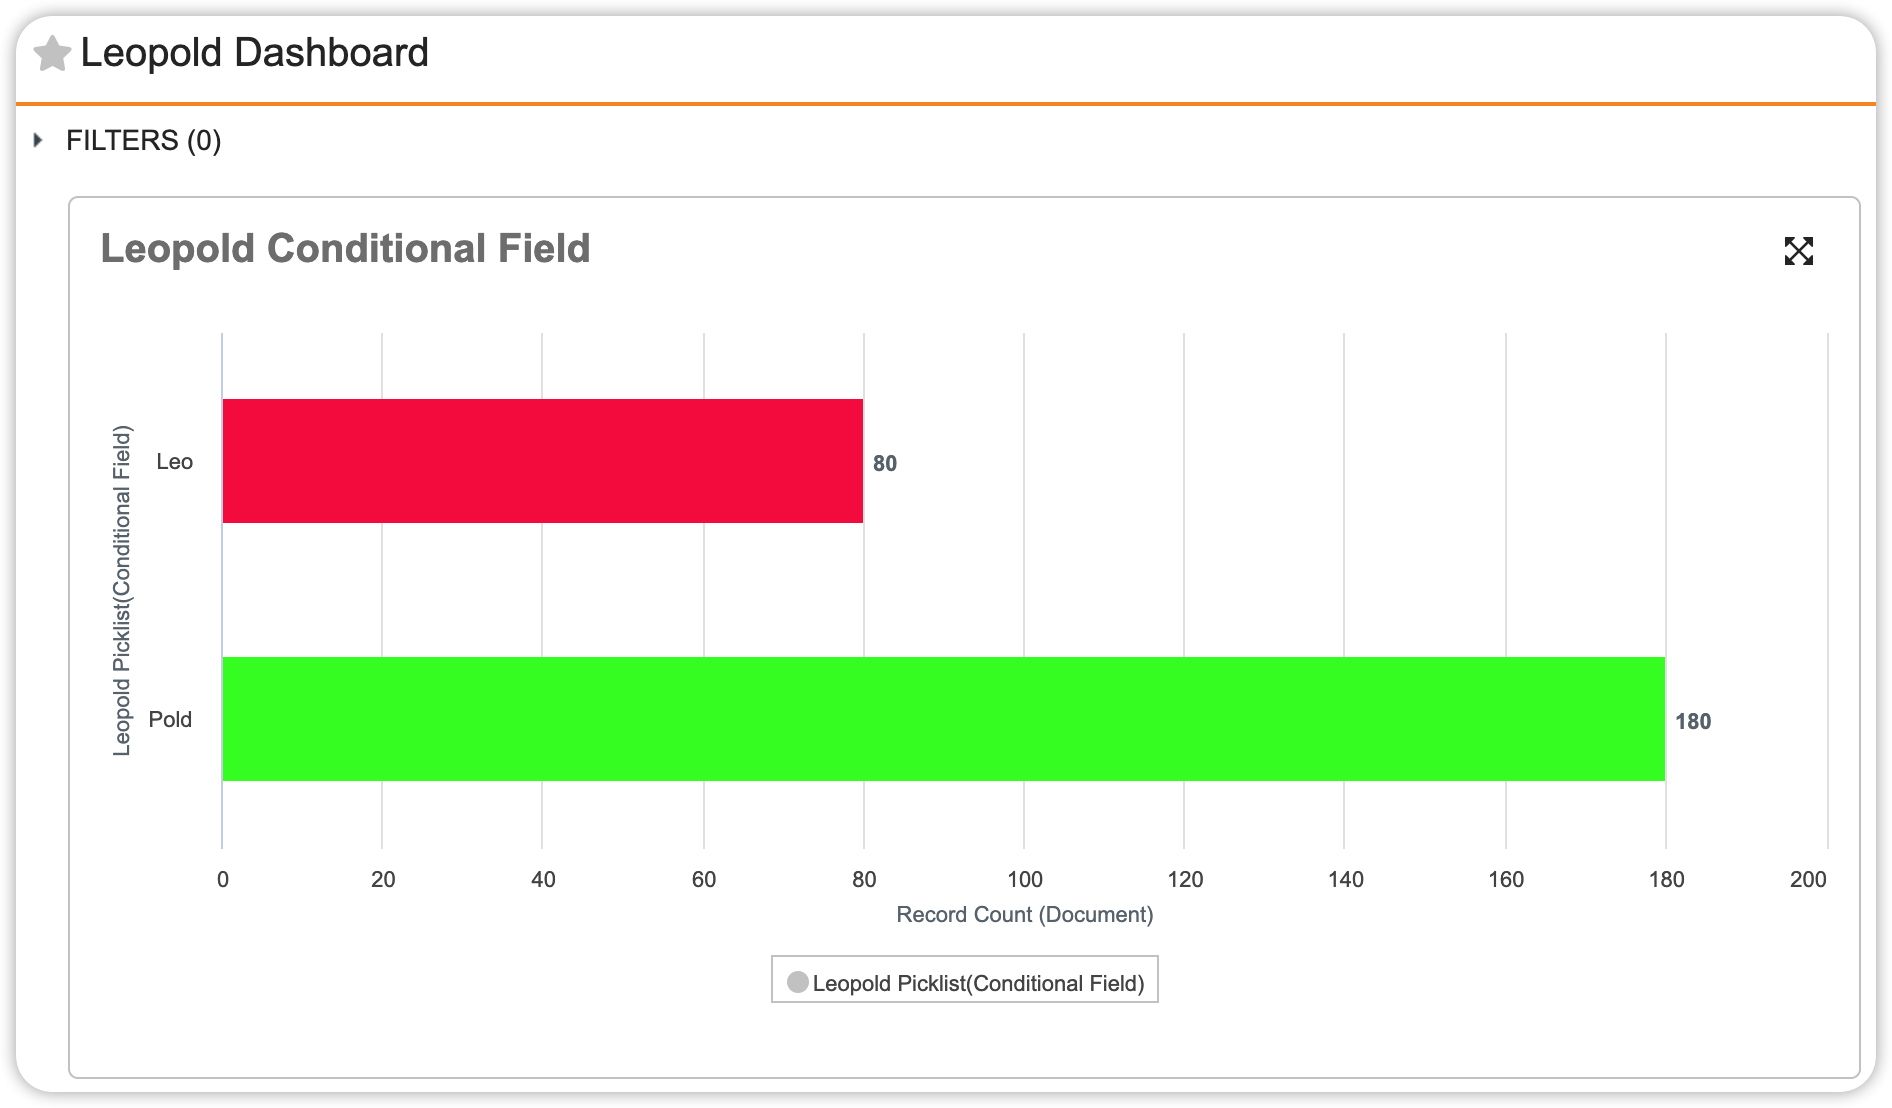Click the red Leo bar
This screenshot has height=1108, width=1892.
(x=542, y=461)
